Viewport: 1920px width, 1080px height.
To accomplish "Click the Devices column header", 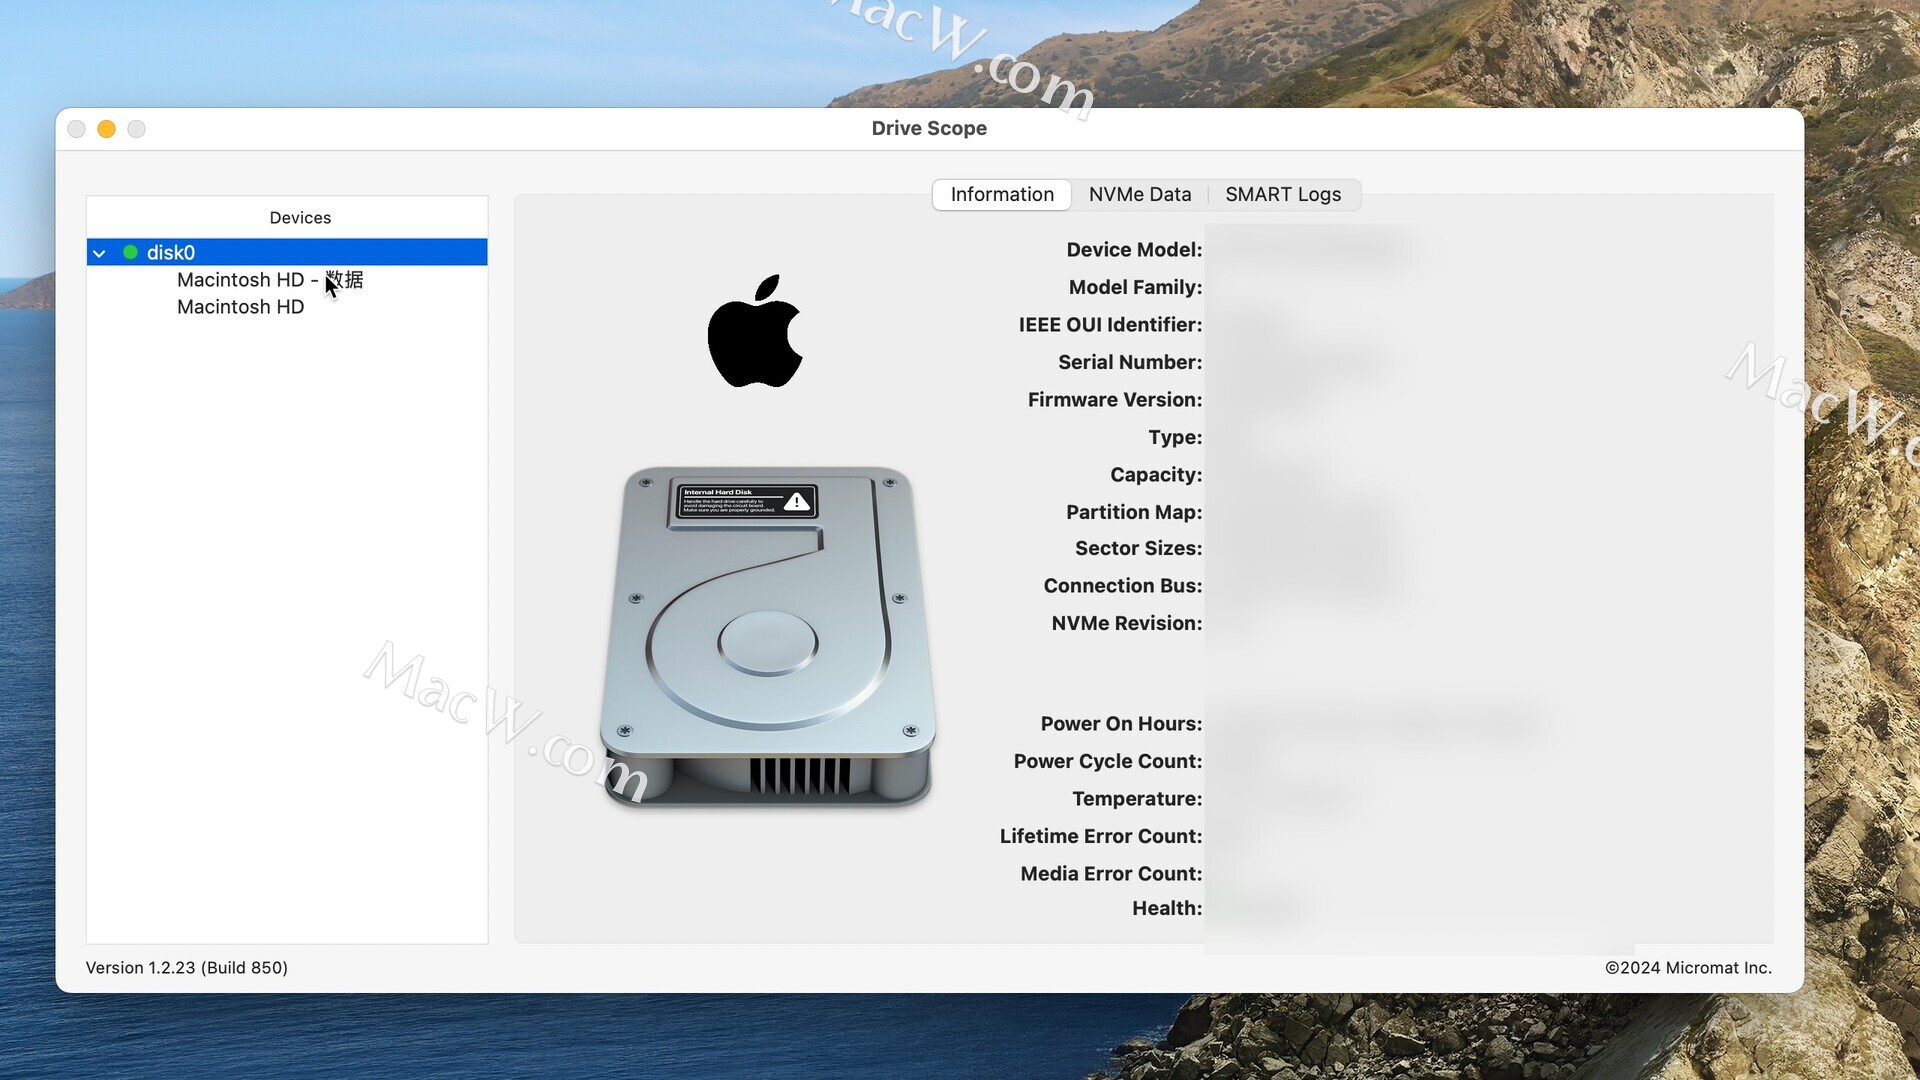I will (x=300, y=217).
